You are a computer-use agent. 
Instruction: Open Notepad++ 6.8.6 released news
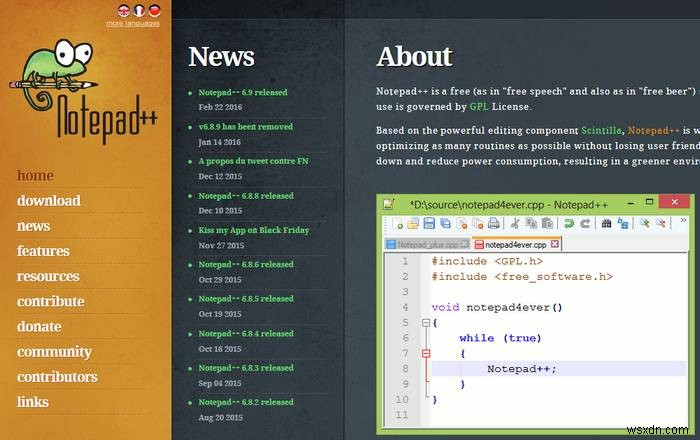pos(246,265)
